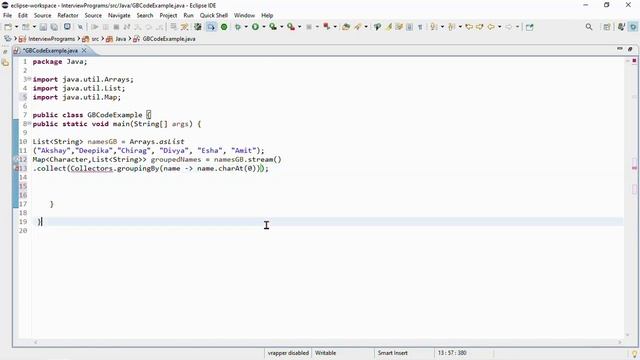Image resolution: width=640 pixels, height=360 pixels.
Task: Click the Back navigation arrow icon
Action: [x=491, y=27]
